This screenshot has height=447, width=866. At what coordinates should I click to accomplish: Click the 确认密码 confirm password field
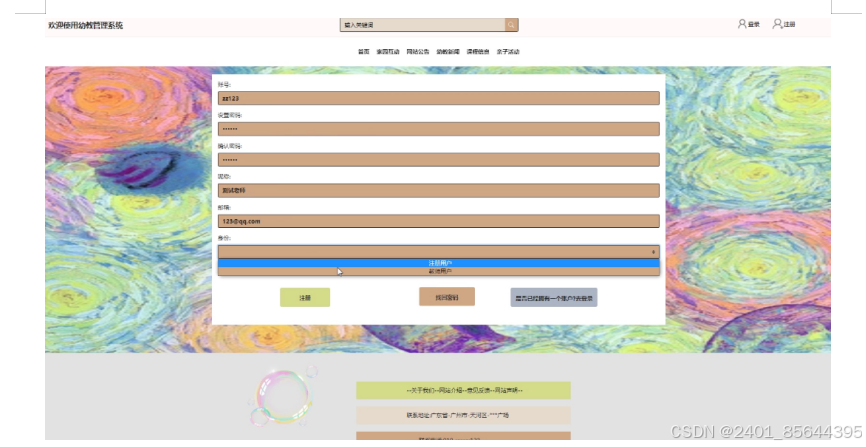click(439, 160)
